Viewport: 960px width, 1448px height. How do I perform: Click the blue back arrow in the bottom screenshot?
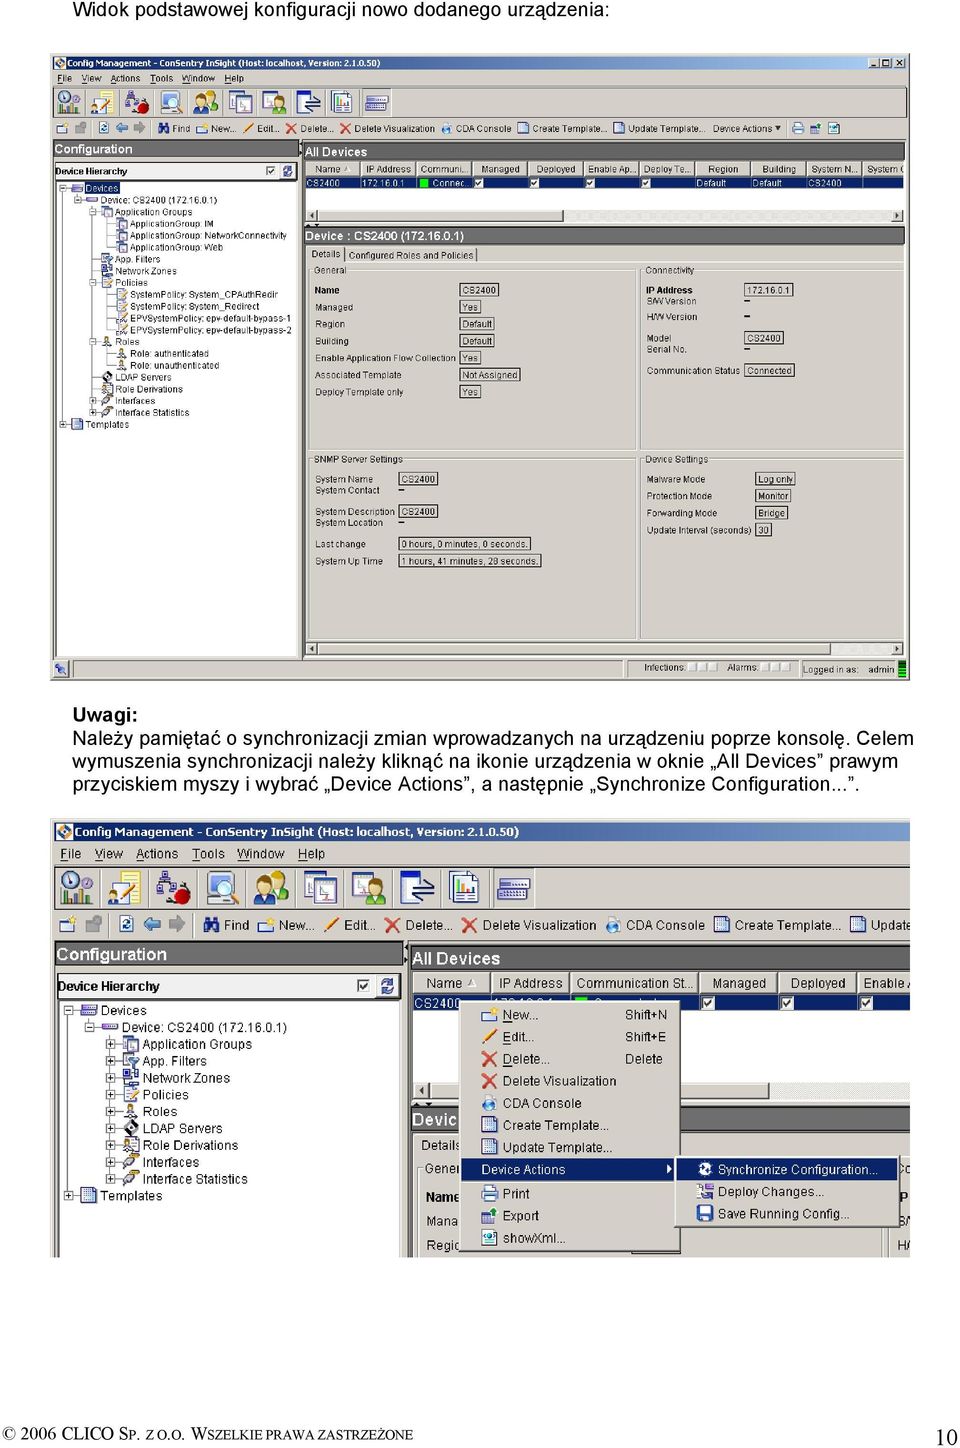[x=152, y=925]
